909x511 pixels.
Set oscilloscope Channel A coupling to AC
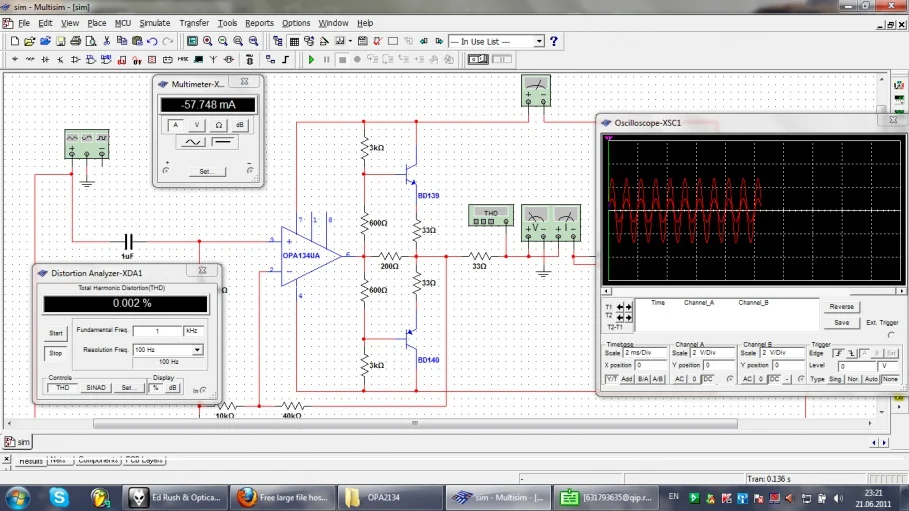pos(681,379)
